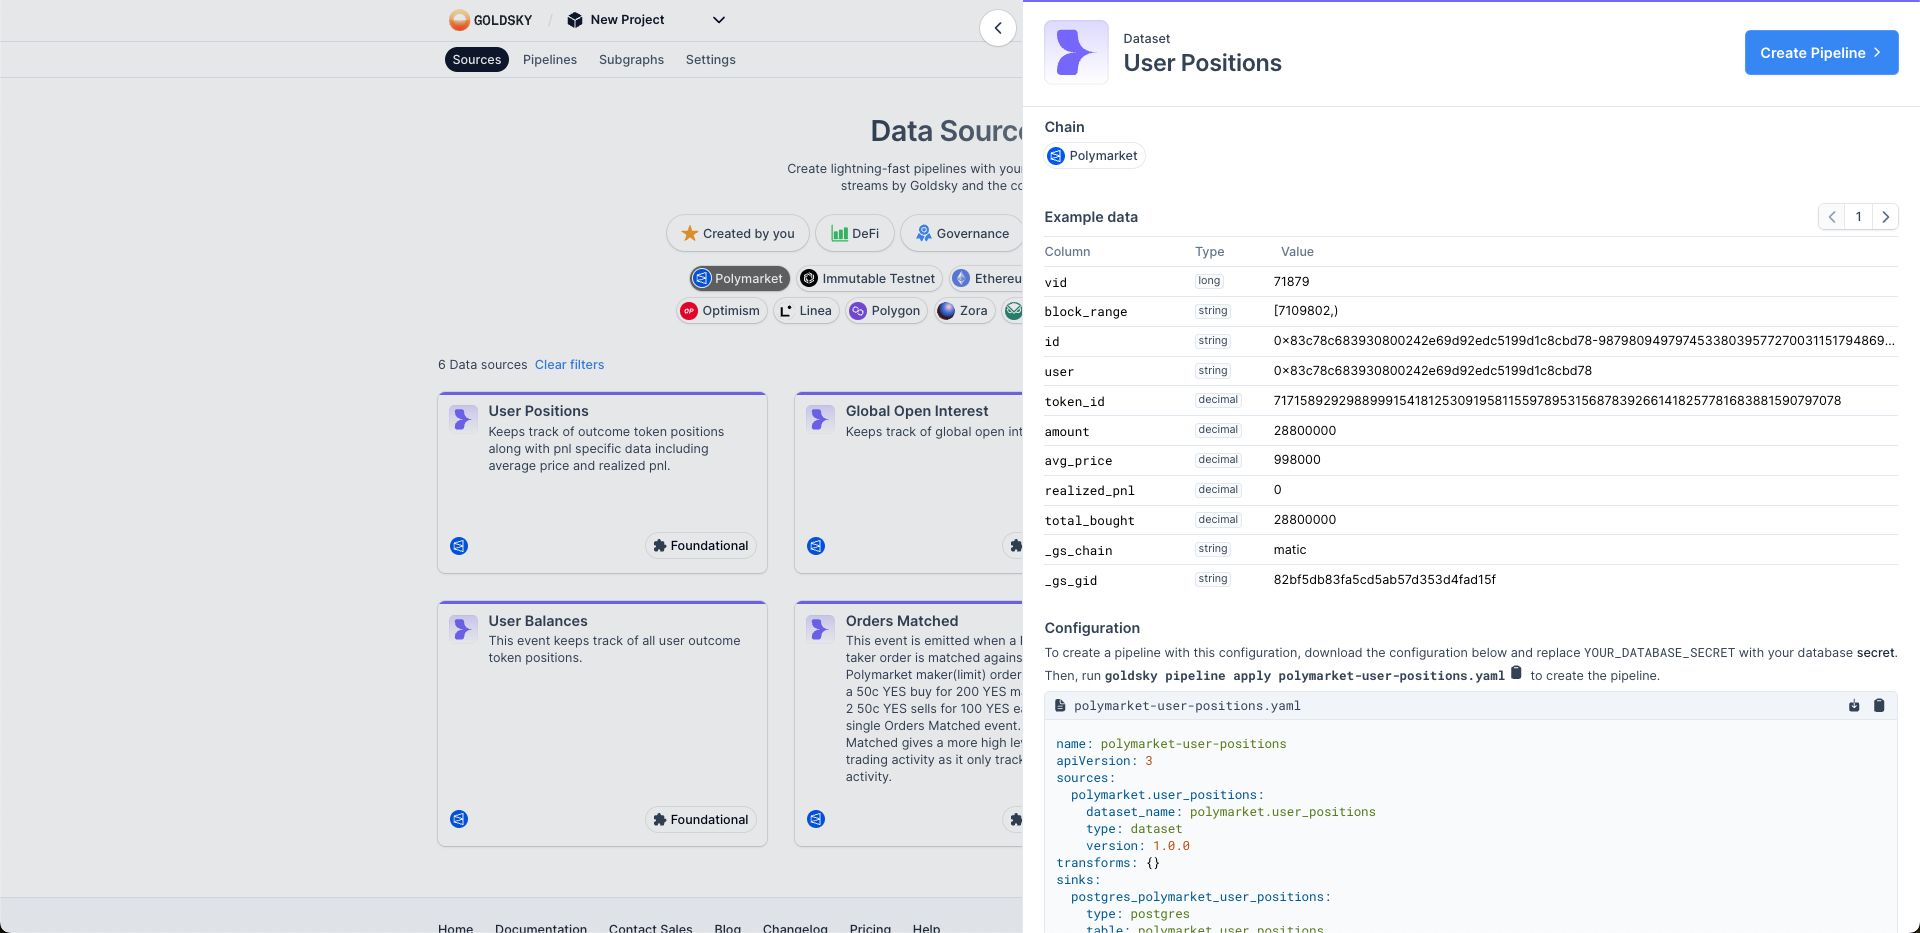Download the polymarket-user-positions.yaml file
This screenshot has height=933, width=1920.
tap(1854, 706)
